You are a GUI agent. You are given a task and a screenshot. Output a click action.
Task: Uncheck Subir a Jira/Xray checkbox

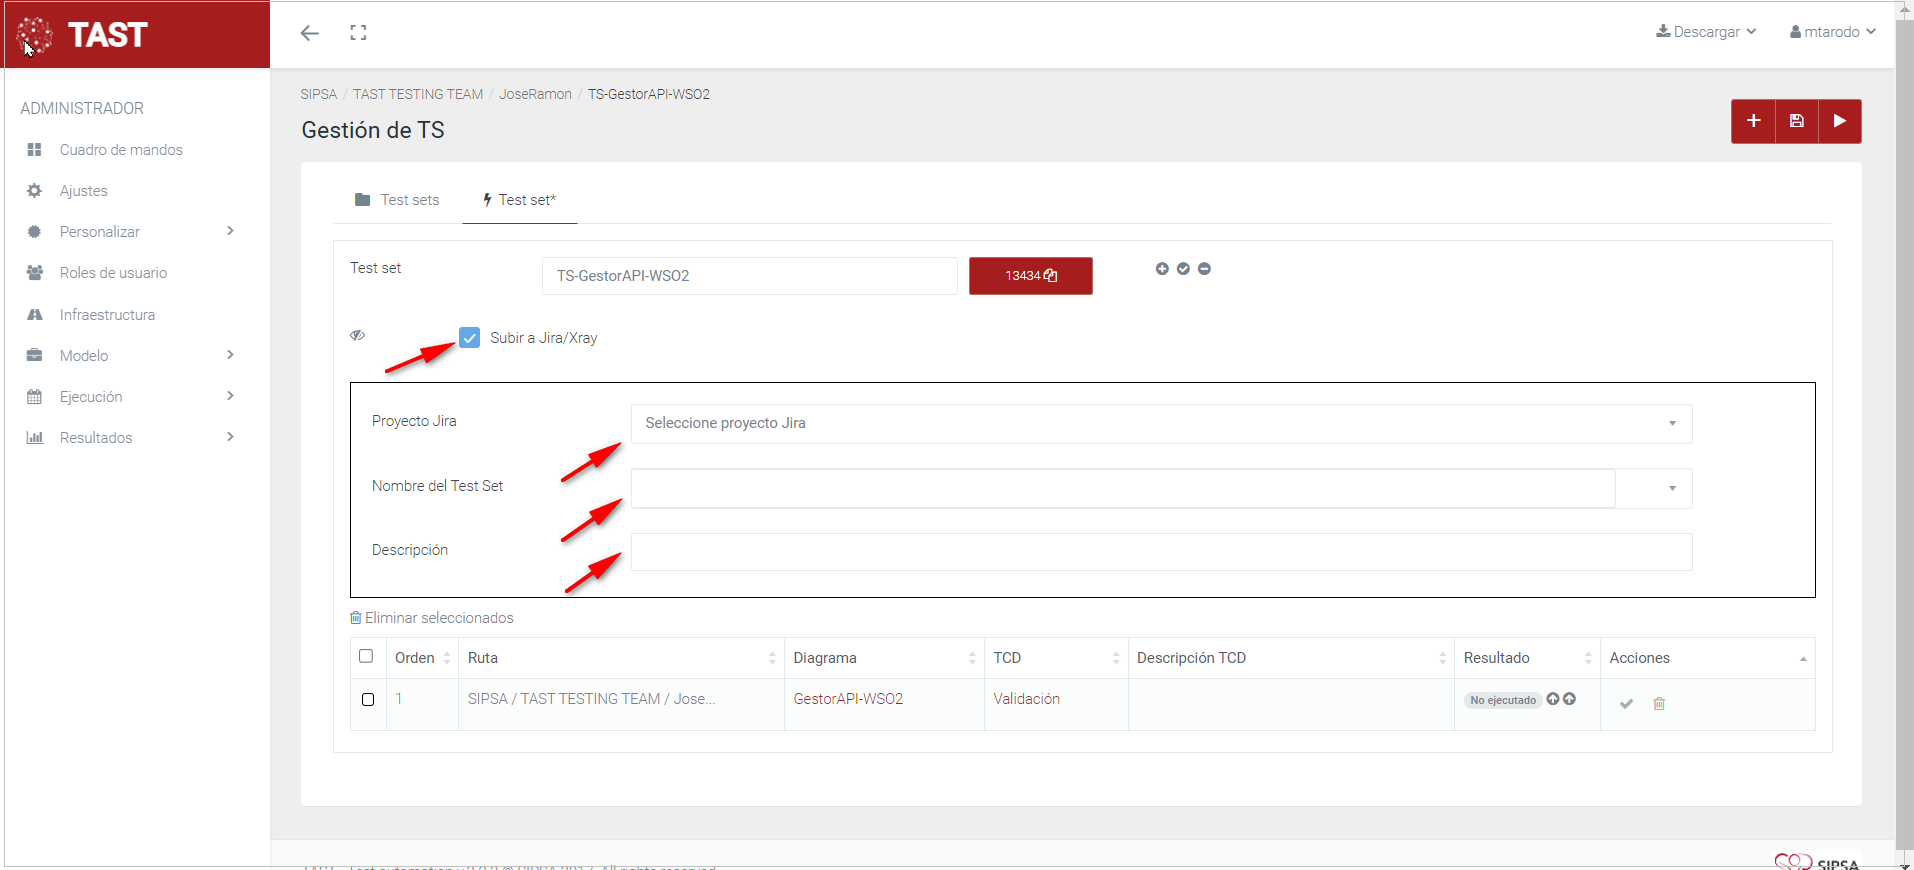(x=470, y=338)
